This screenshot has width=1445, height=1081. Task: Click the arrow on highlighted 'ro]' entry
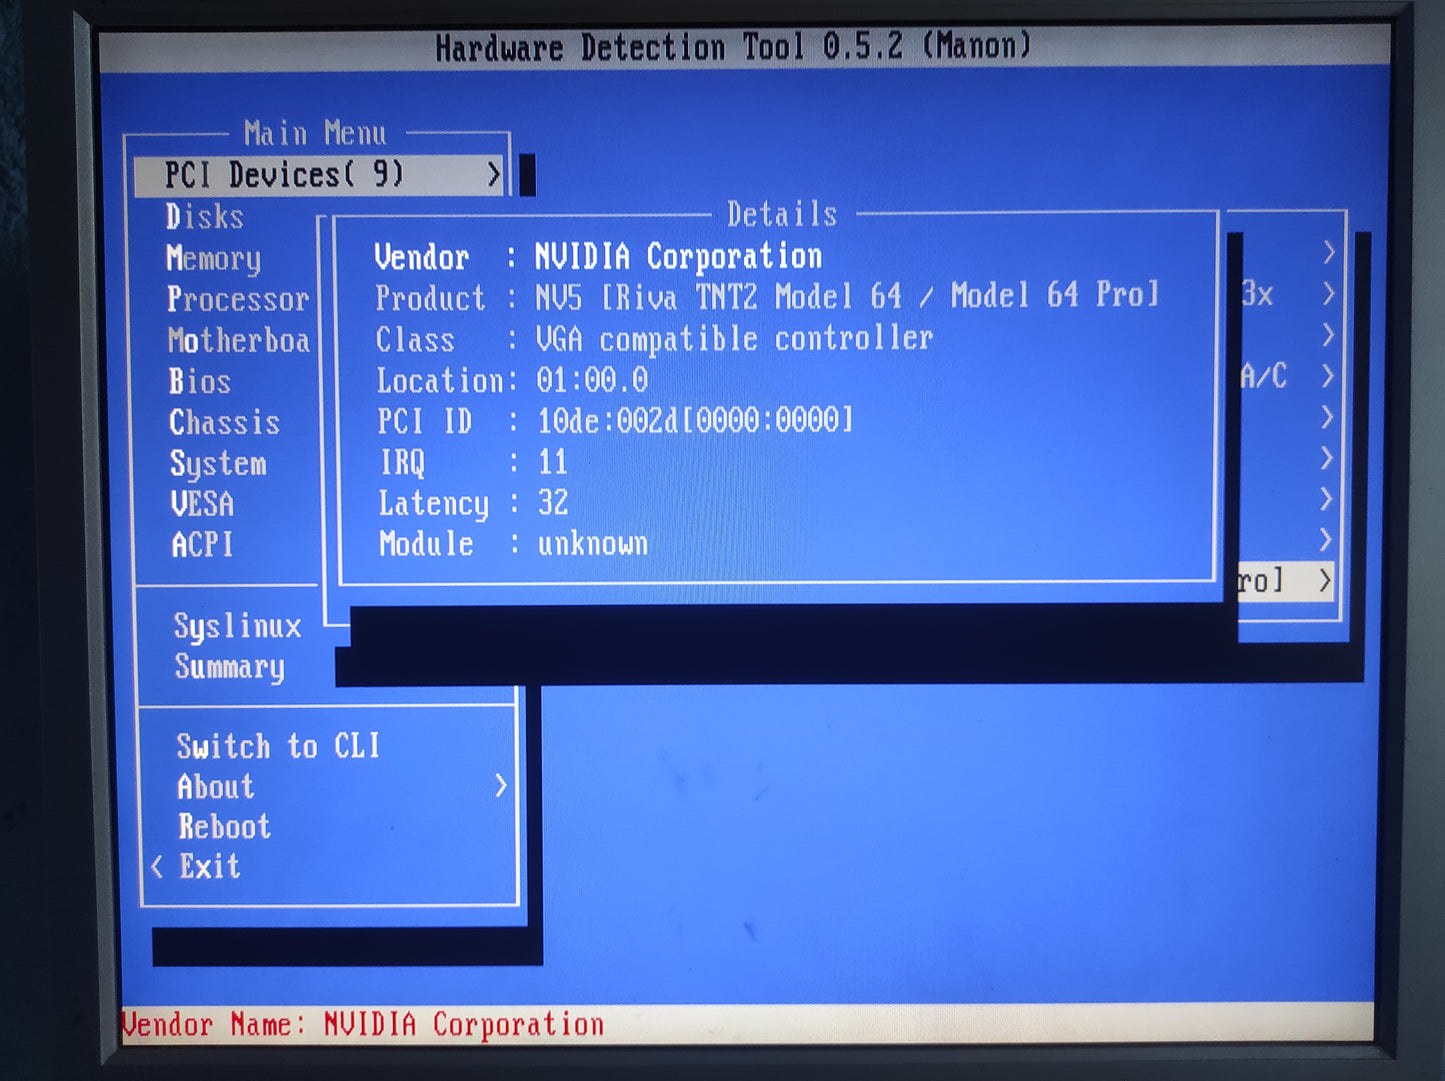click(x=1325, y=581)
